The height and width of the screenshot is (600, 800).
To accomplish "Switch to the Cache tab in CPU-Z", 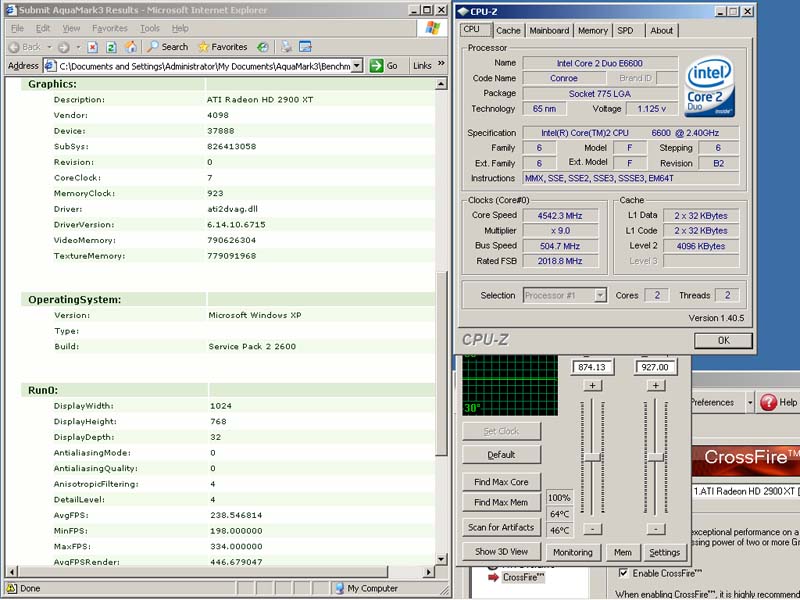I will (x=508, y=31).
